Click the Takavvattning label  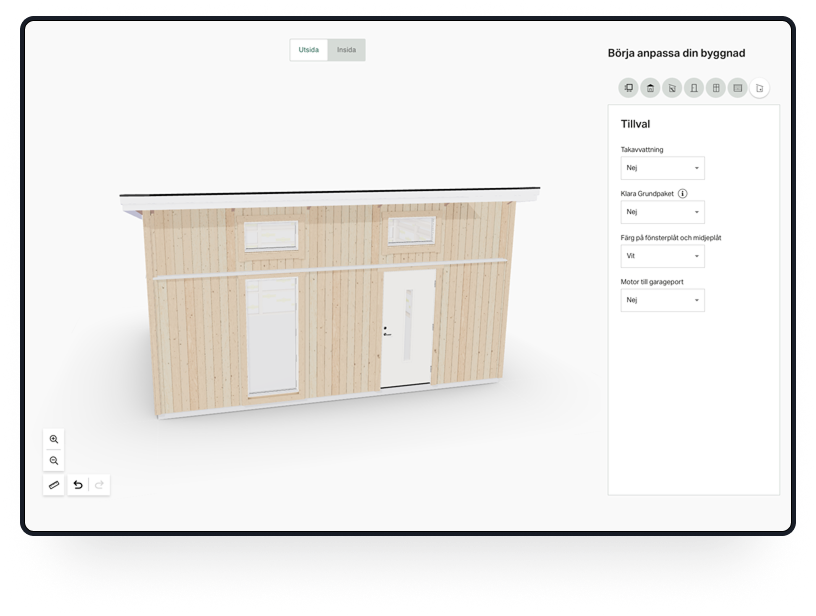[642, 150]
